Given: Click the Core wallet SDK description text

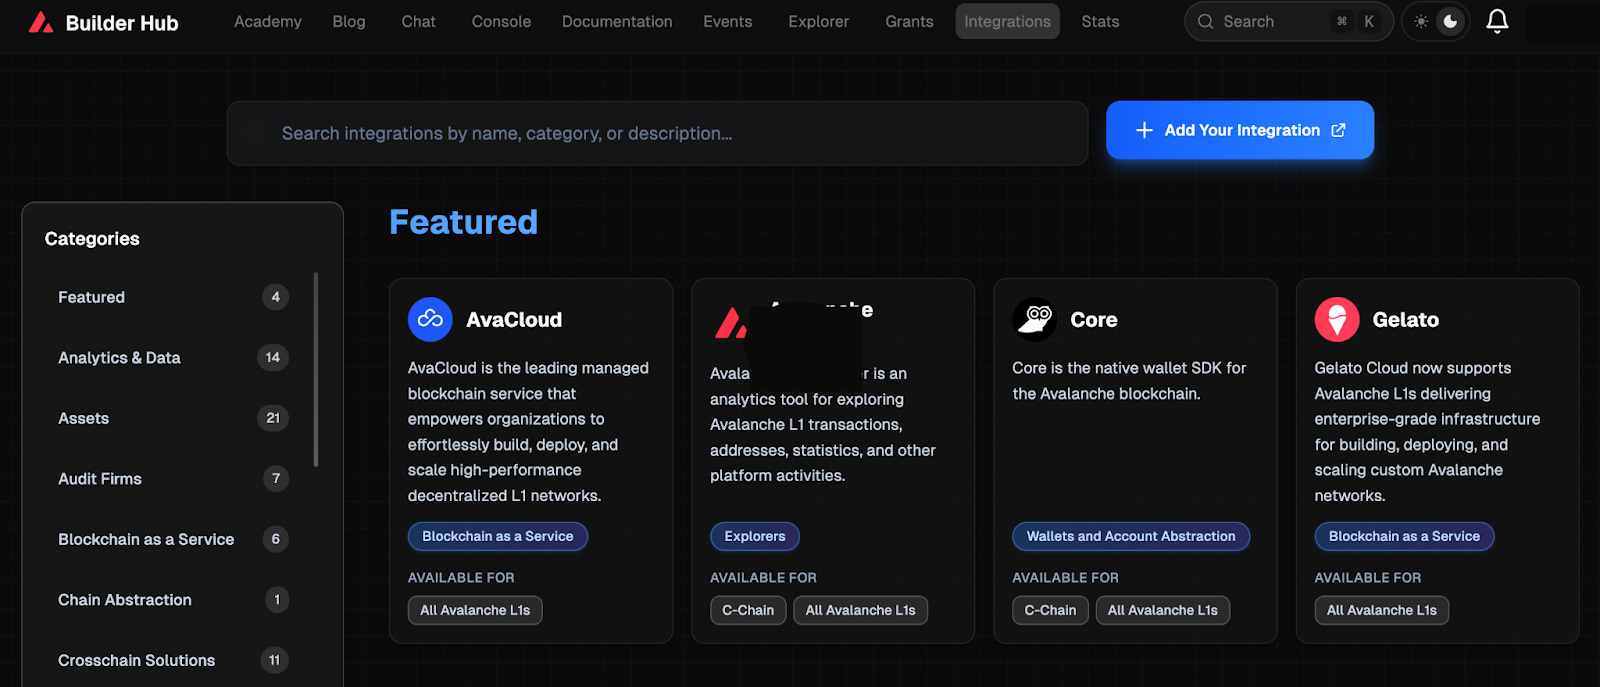Looking at the screenshot, I should (1129, 381).
